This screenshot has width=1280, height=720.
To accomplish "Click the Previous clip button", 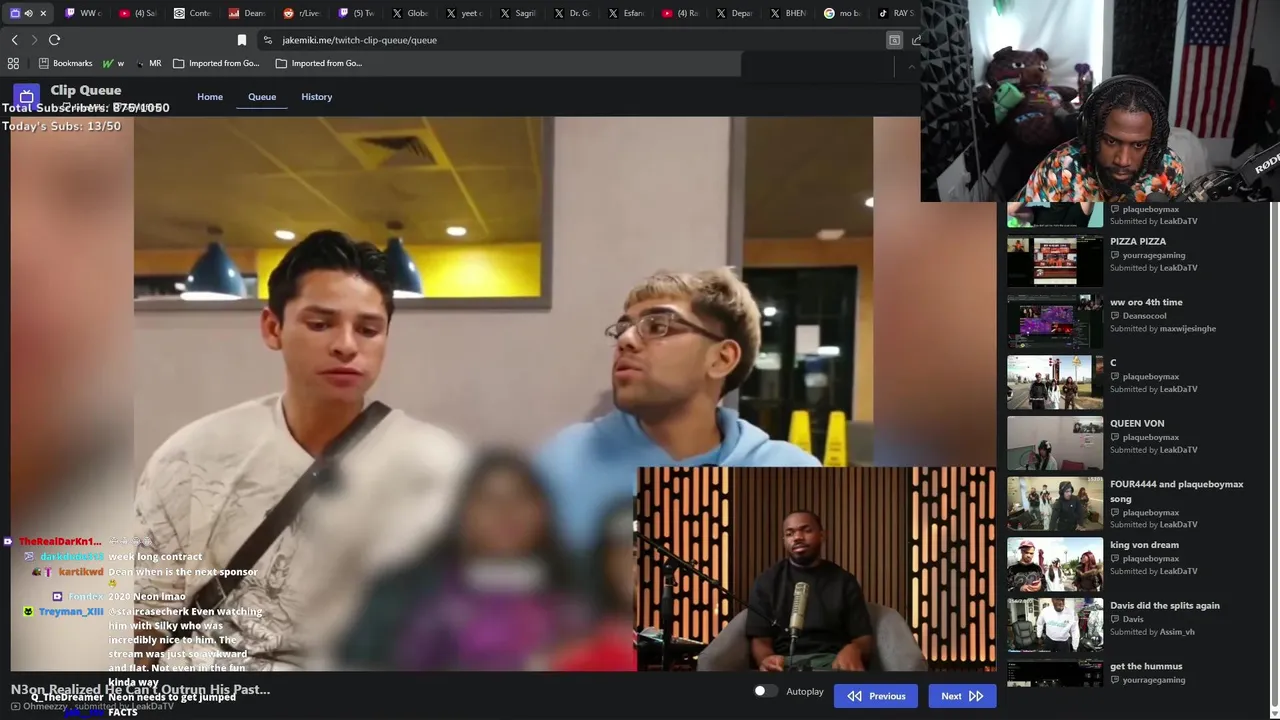I will (876, 696).
